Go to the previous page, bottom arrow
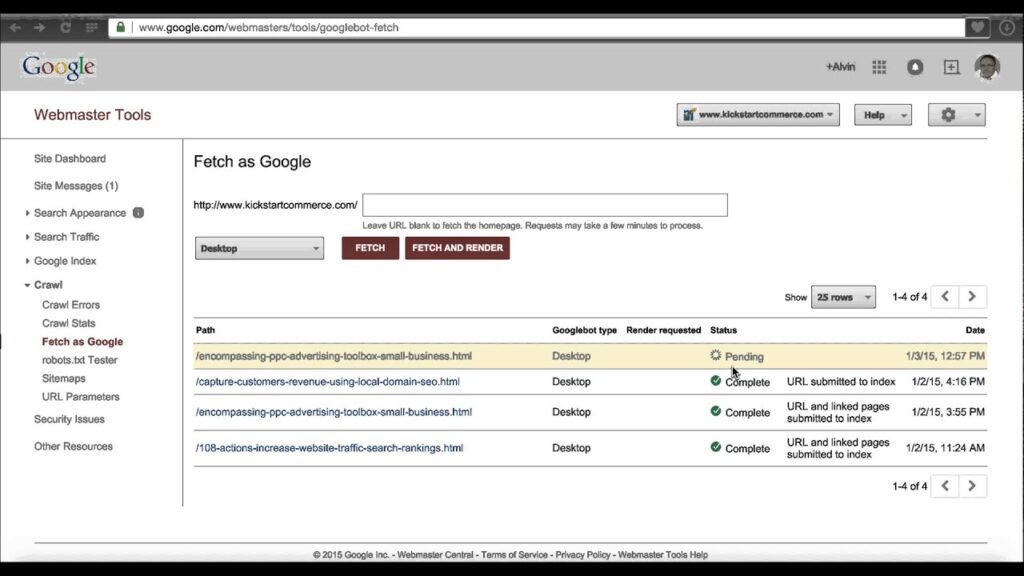Screen dimensions: 1024x576 coord(945,486)
